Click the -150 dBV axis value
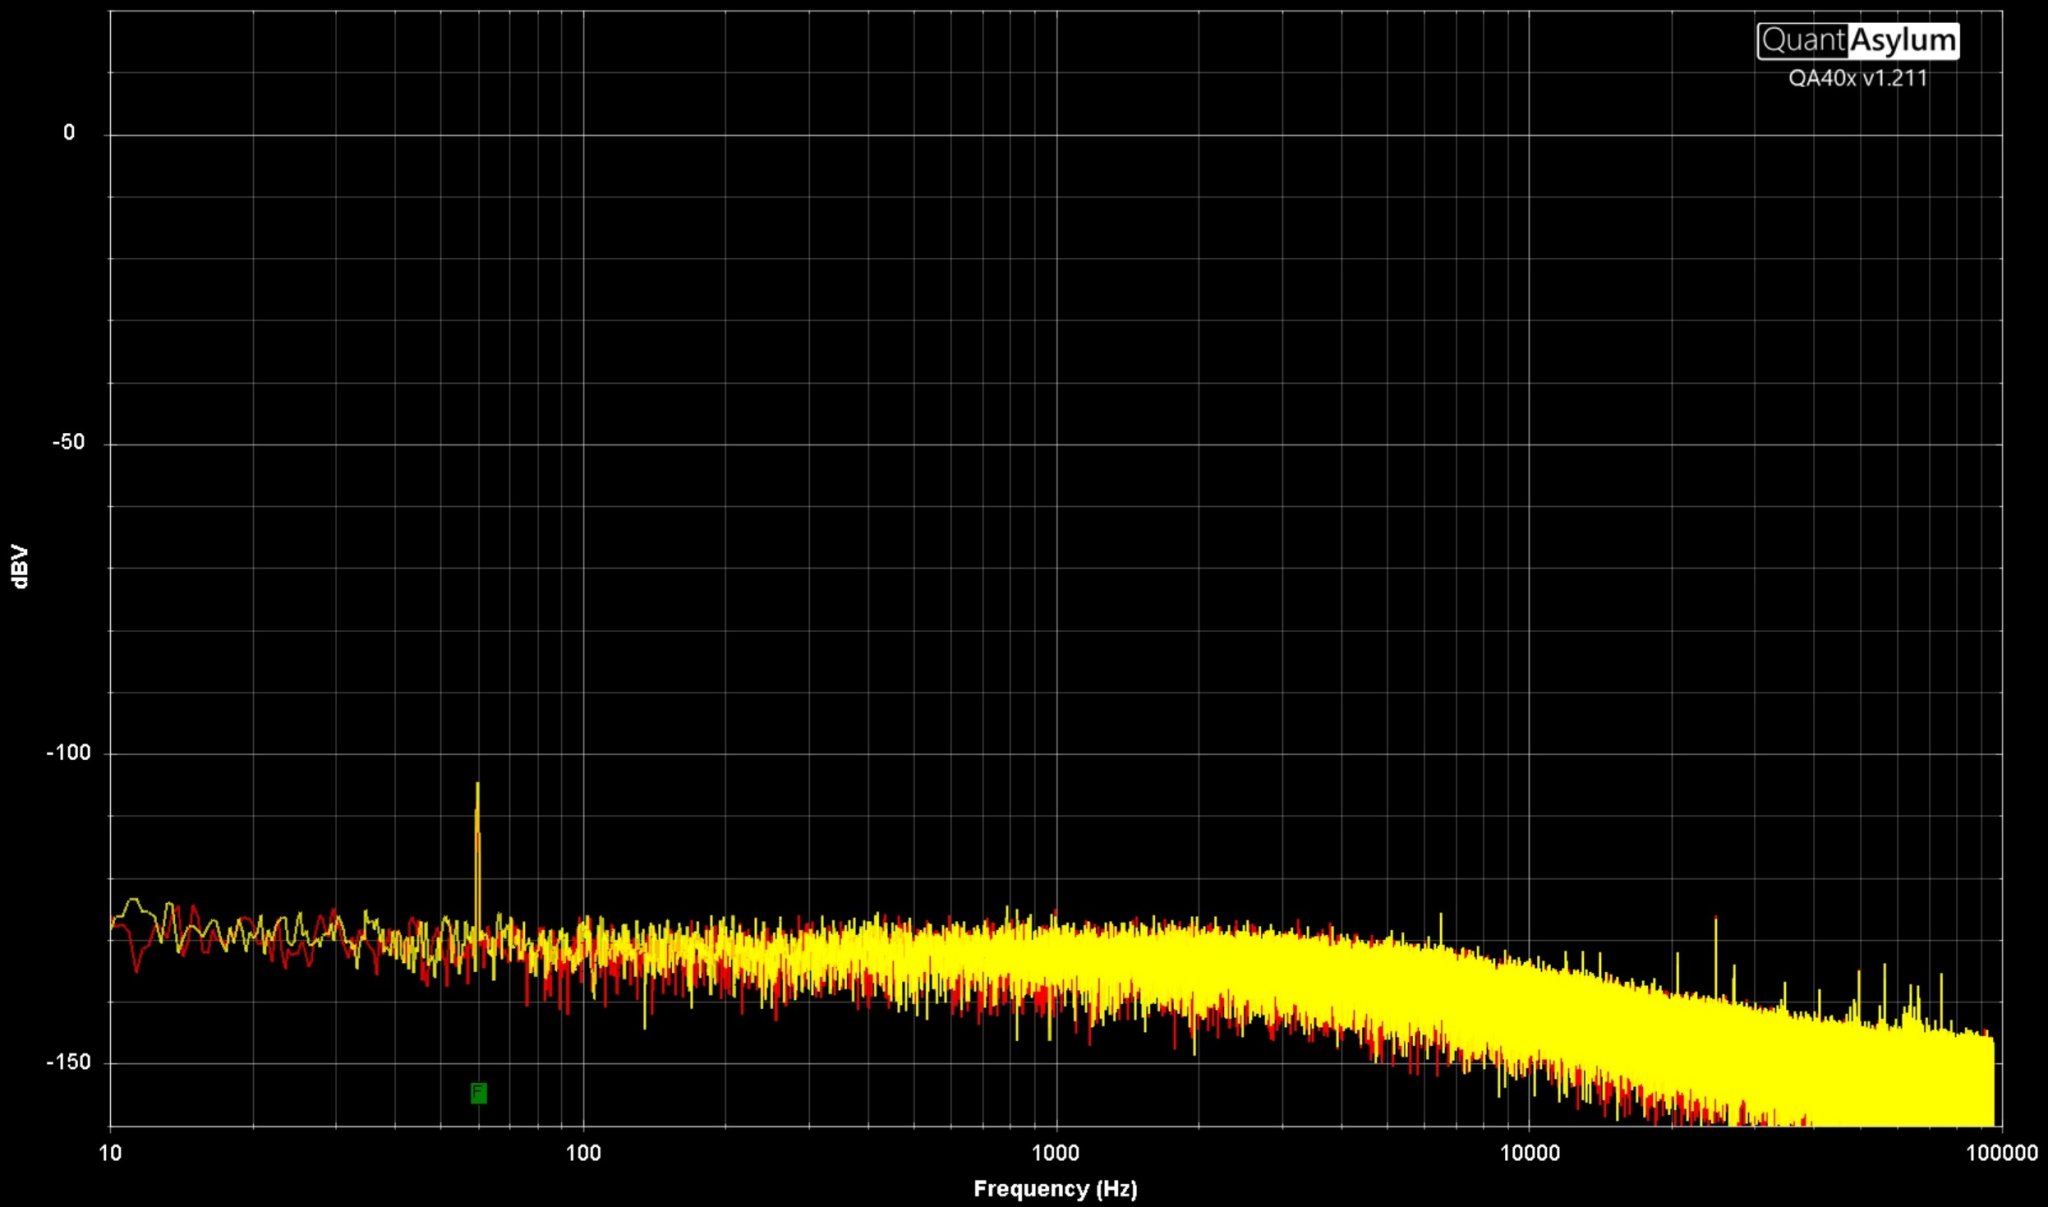This screenshot has width=2048, height=1207. pyautogui.click(x=69, y=1062)
